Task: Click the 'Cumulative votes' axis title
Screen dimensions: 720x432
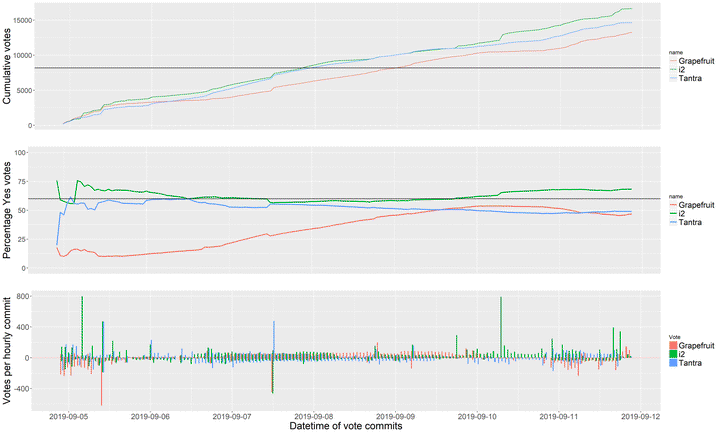Action: coord(7,67)
